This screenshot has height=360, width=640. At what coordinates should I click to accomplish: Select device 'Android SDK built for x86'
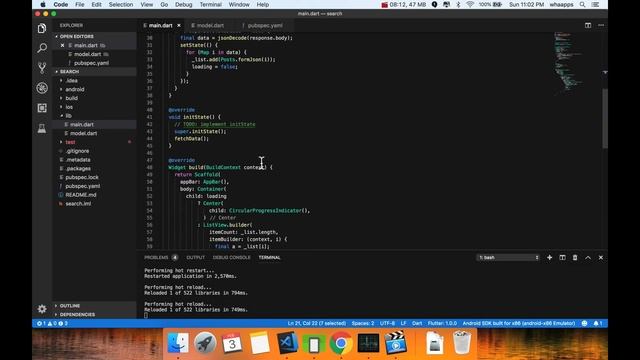(x=518, y=323)
